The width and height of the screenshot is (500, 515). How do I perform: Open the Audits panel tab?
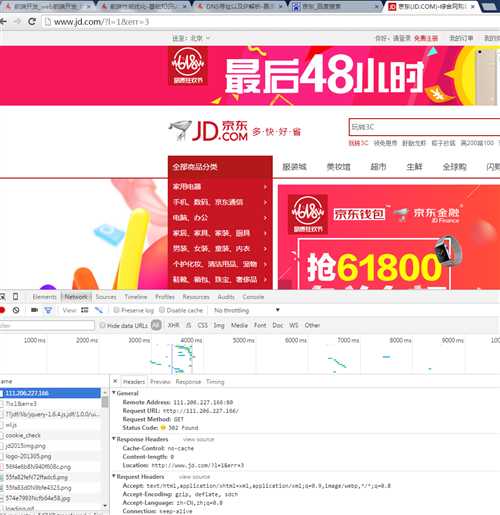click(226, 297)
